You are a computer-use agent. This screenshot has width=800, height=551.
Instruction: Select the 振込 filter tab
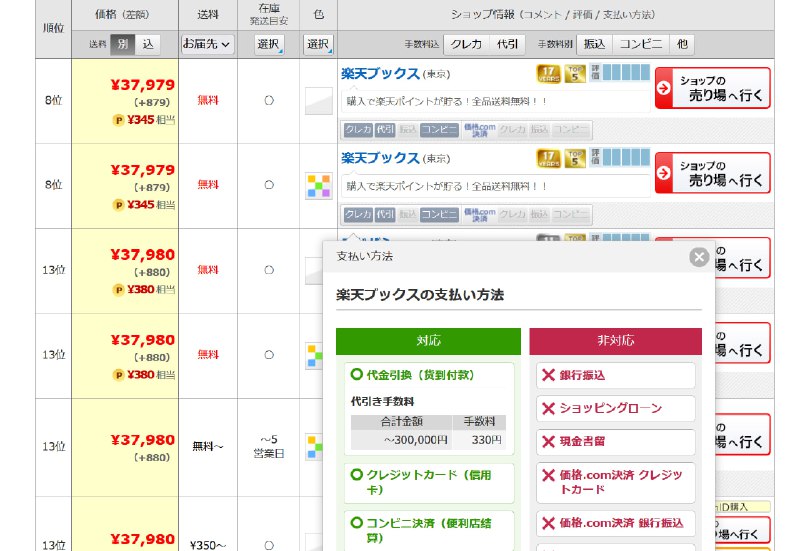[x=594, y=44]
